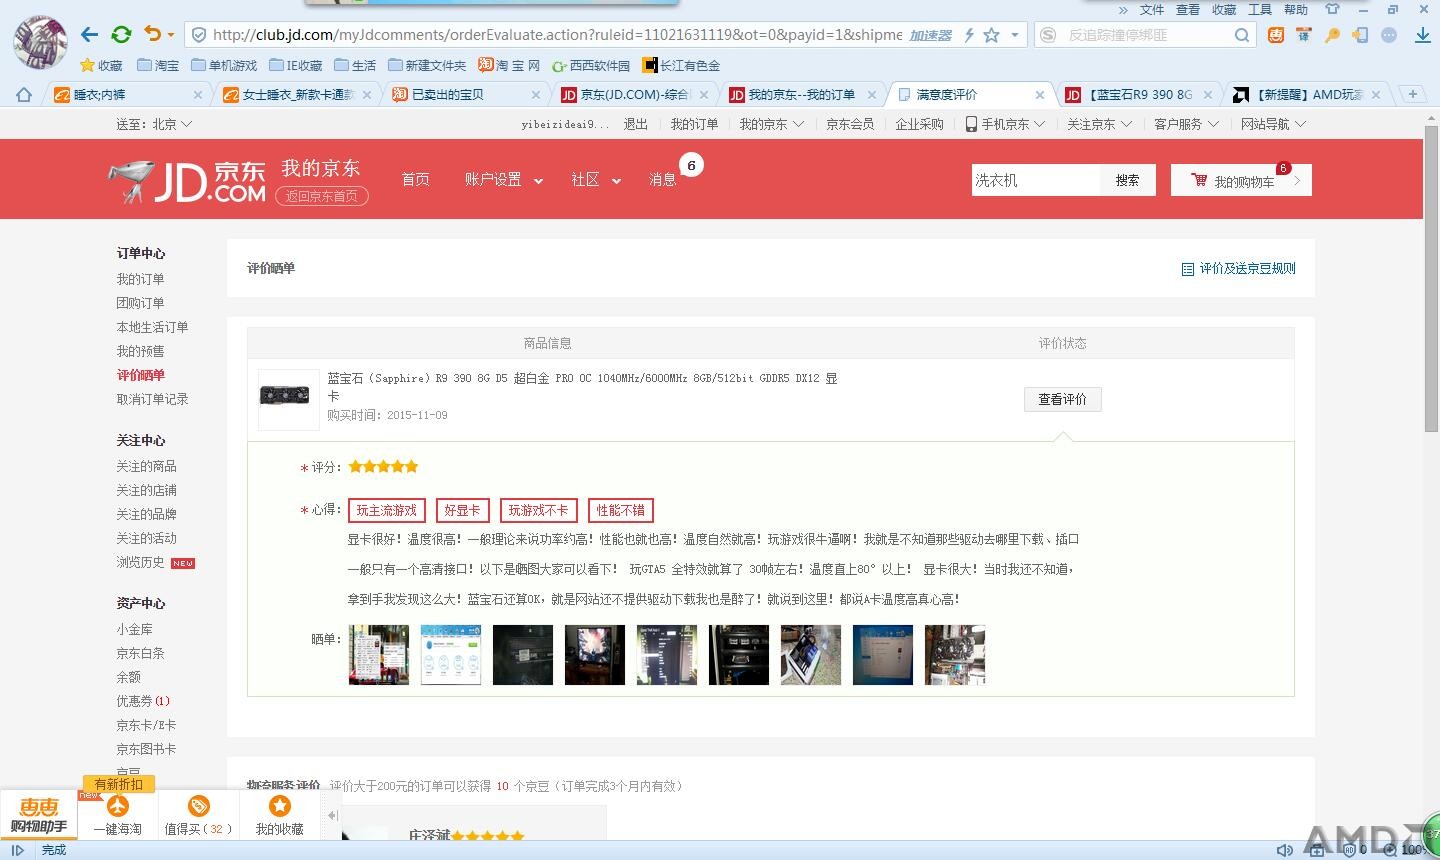Screen dimensions: 1440x860
Task: Click the shield icon in the address bar
Action: click(199, 35)
